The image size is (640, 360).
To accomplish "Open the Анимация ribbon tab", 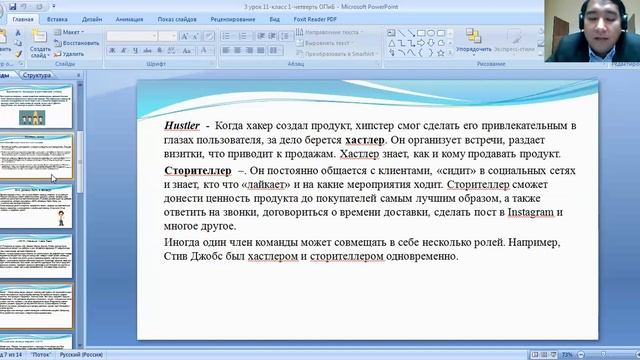I will [x=129, y=19].
